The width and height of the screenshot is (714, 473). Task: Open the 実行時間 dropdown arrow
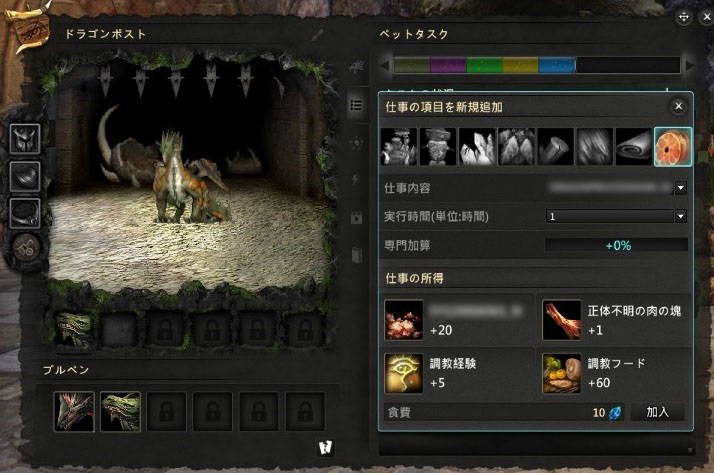(x=680, y=216)
